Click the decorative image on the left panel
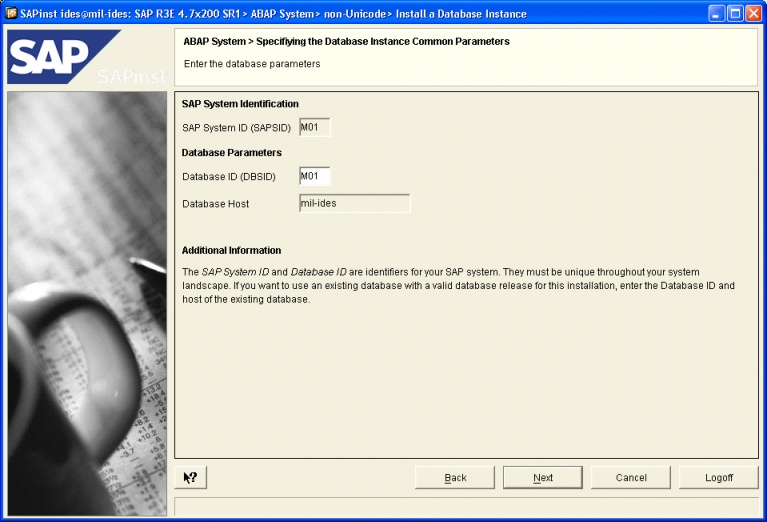The height and width of the screenshot is (522, 767). click(x=86, y=300)
